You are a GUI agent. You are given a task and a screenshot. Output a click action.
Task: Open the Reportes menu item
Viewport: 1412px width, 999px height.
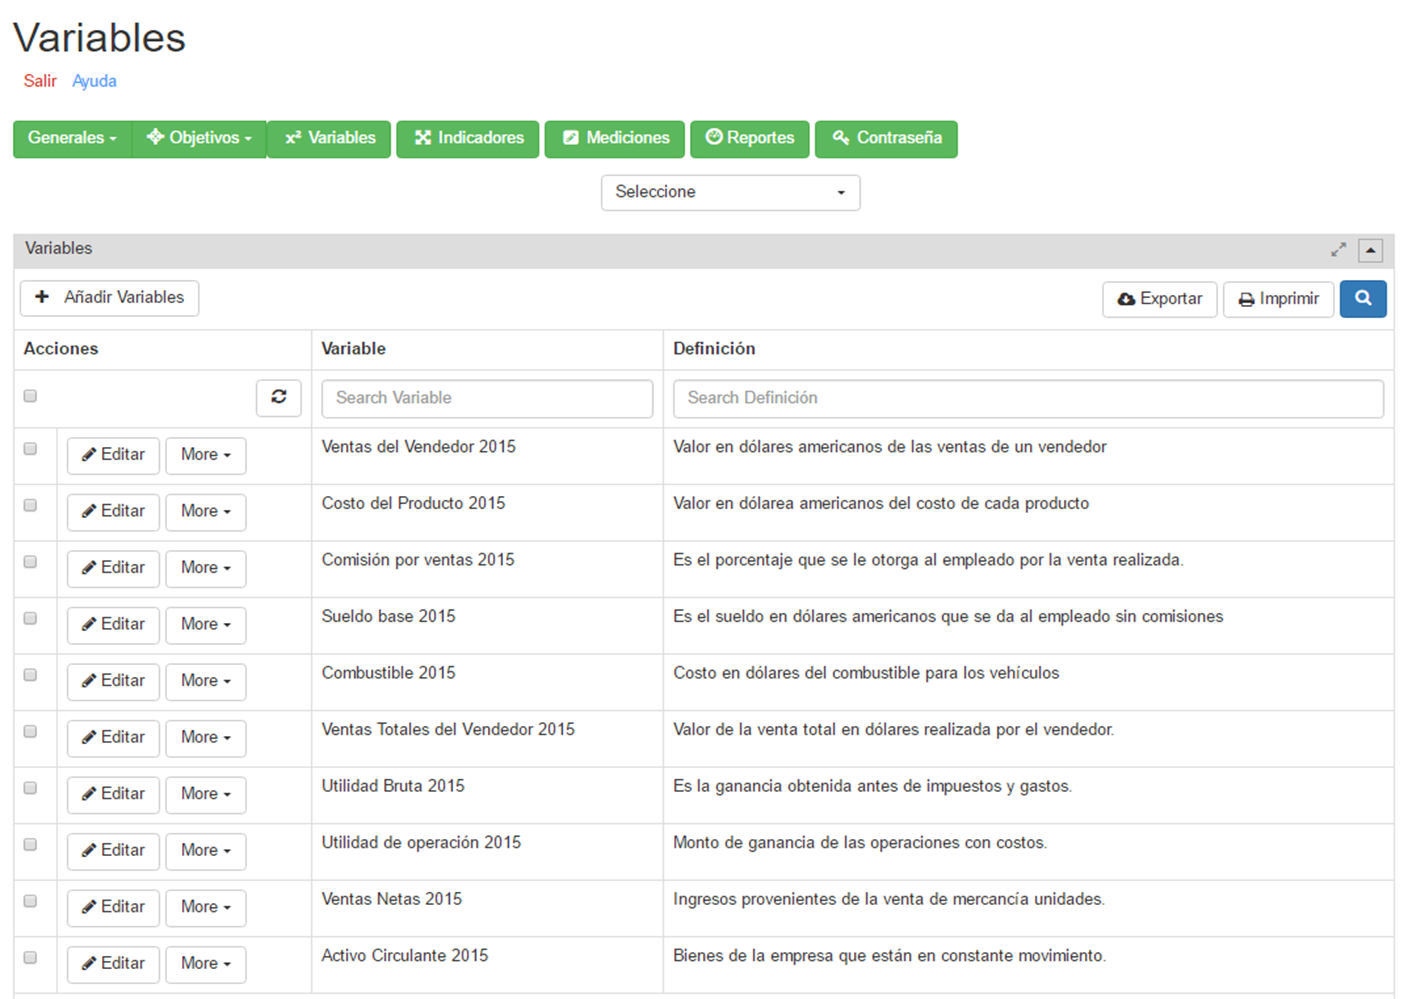pyautogui.click(x=749, y=138)
